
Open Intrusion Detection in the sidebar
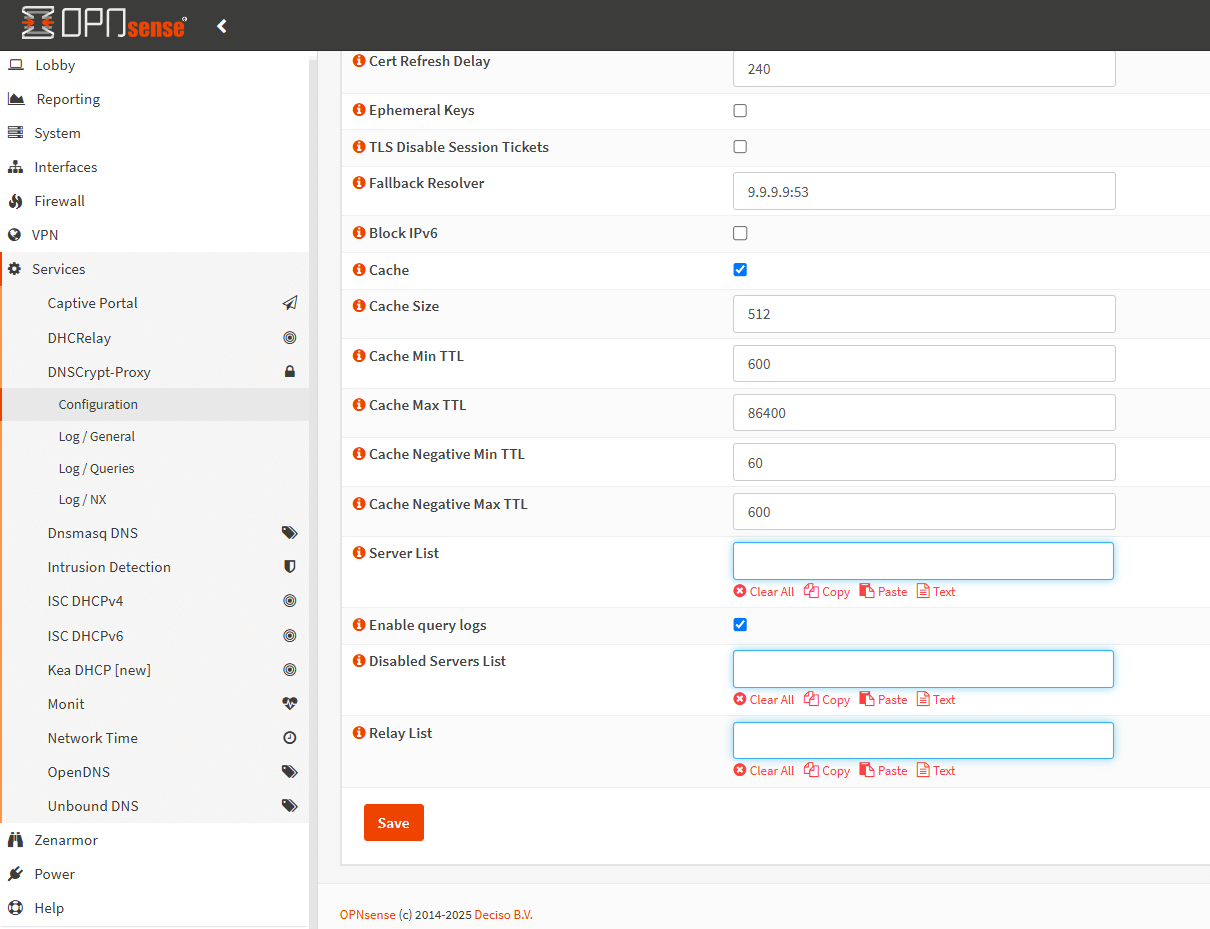coord(109,567)
